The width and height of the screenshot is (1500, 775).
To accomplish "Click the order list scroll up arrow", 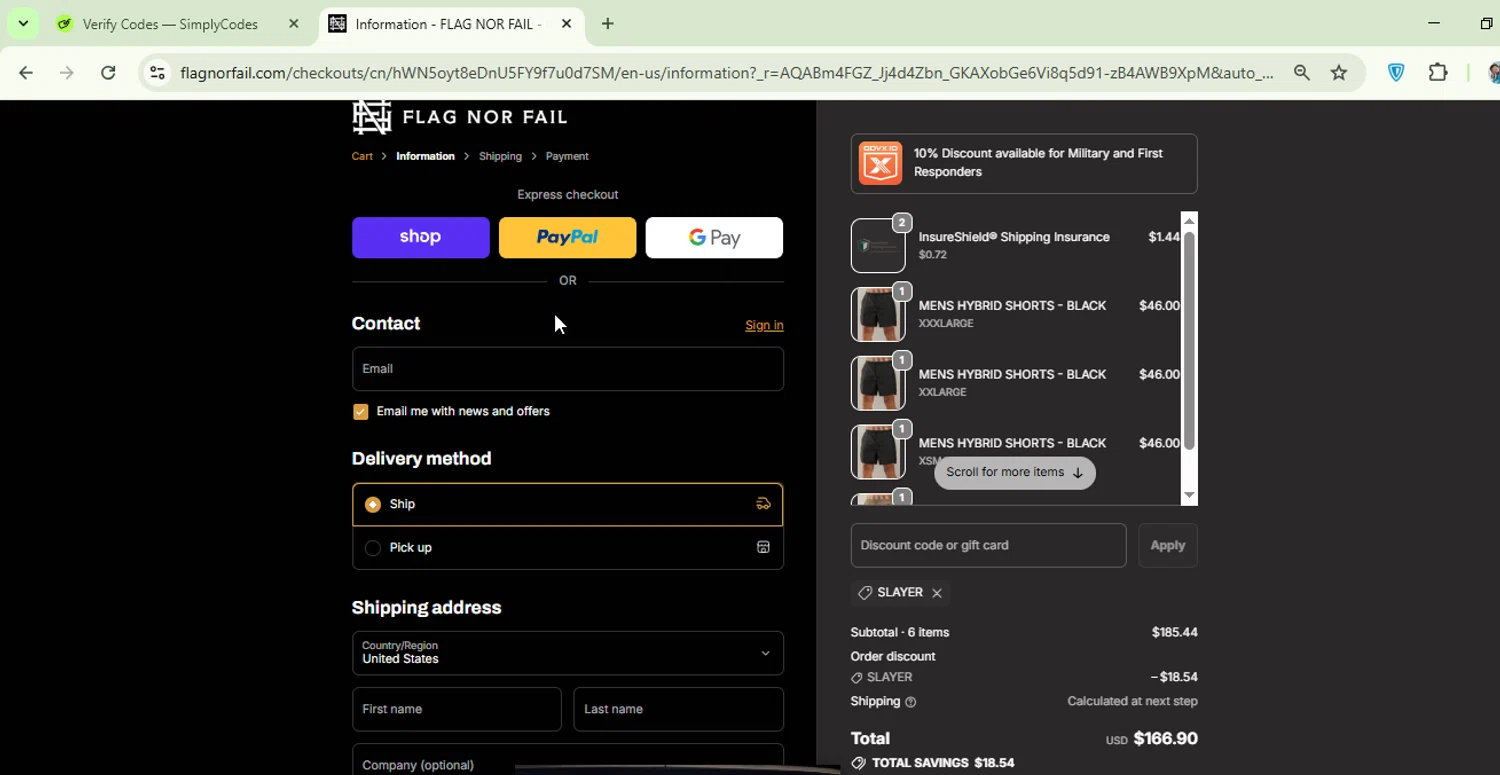I will tap(1189, 221).
